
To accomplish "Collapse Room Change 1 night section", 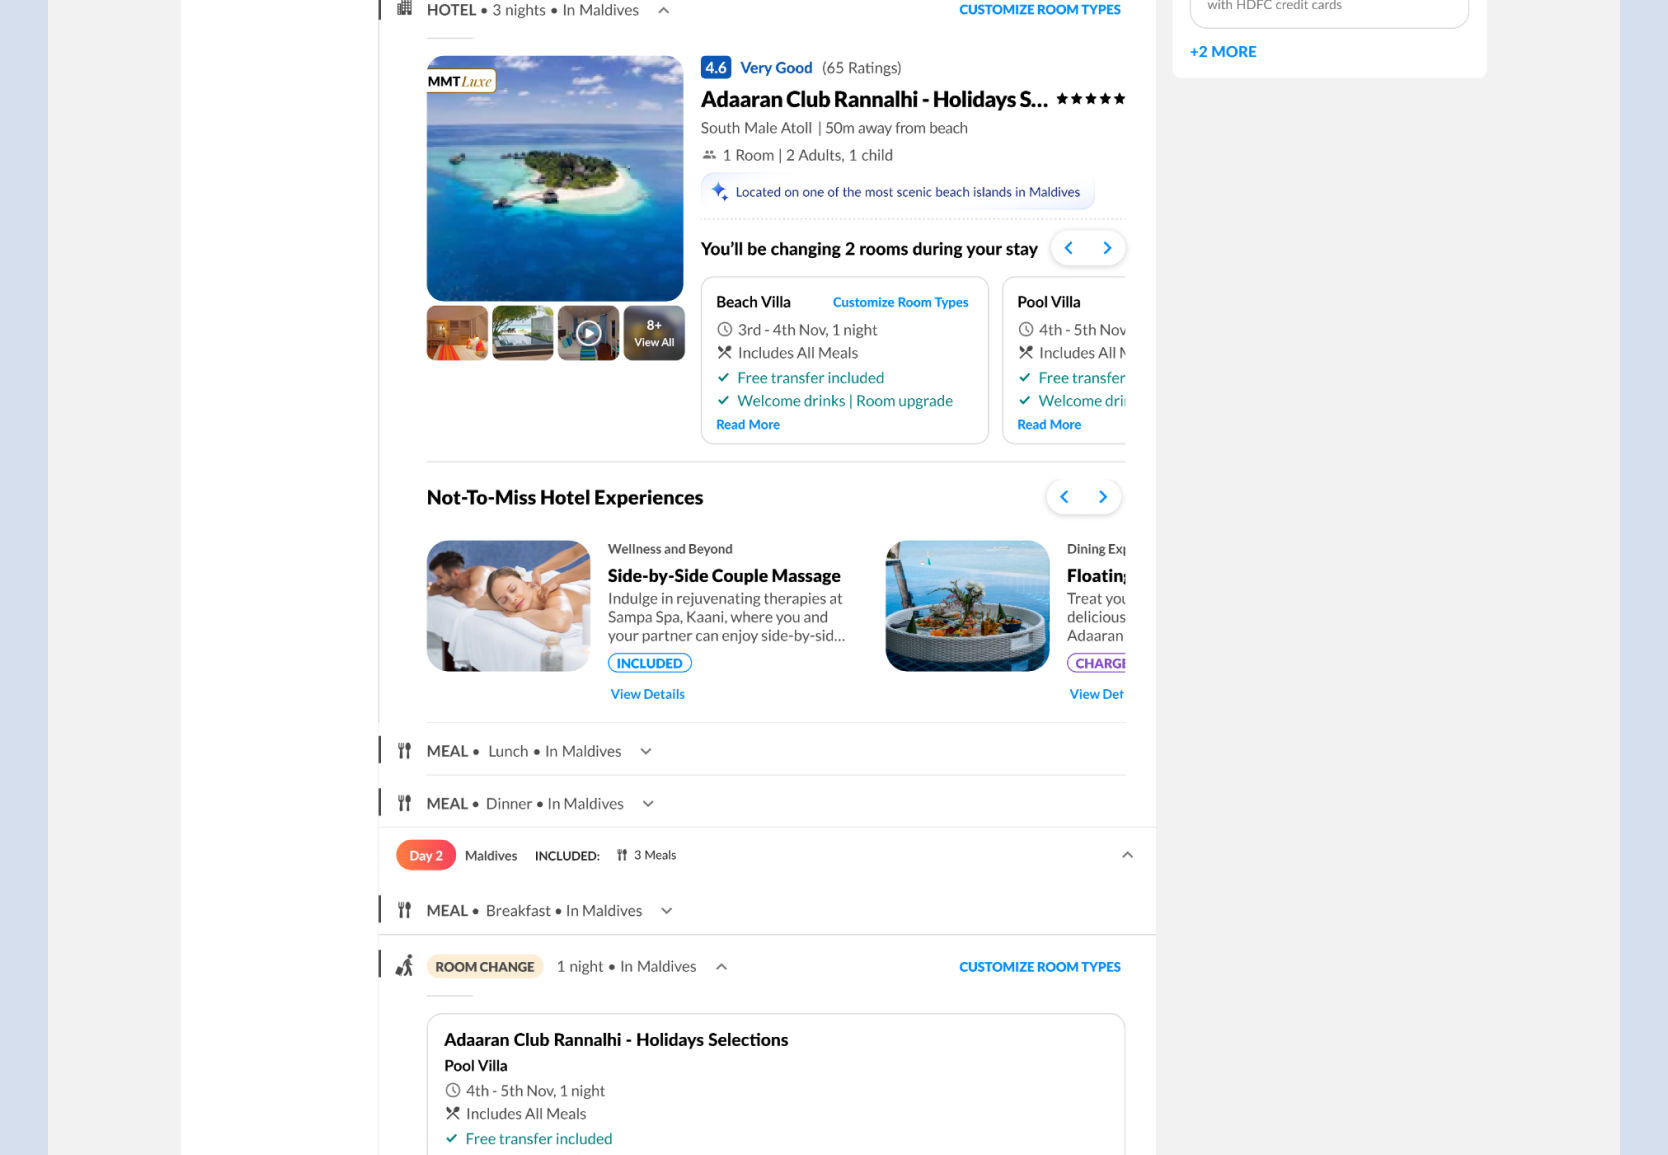I will coord(721,967).
